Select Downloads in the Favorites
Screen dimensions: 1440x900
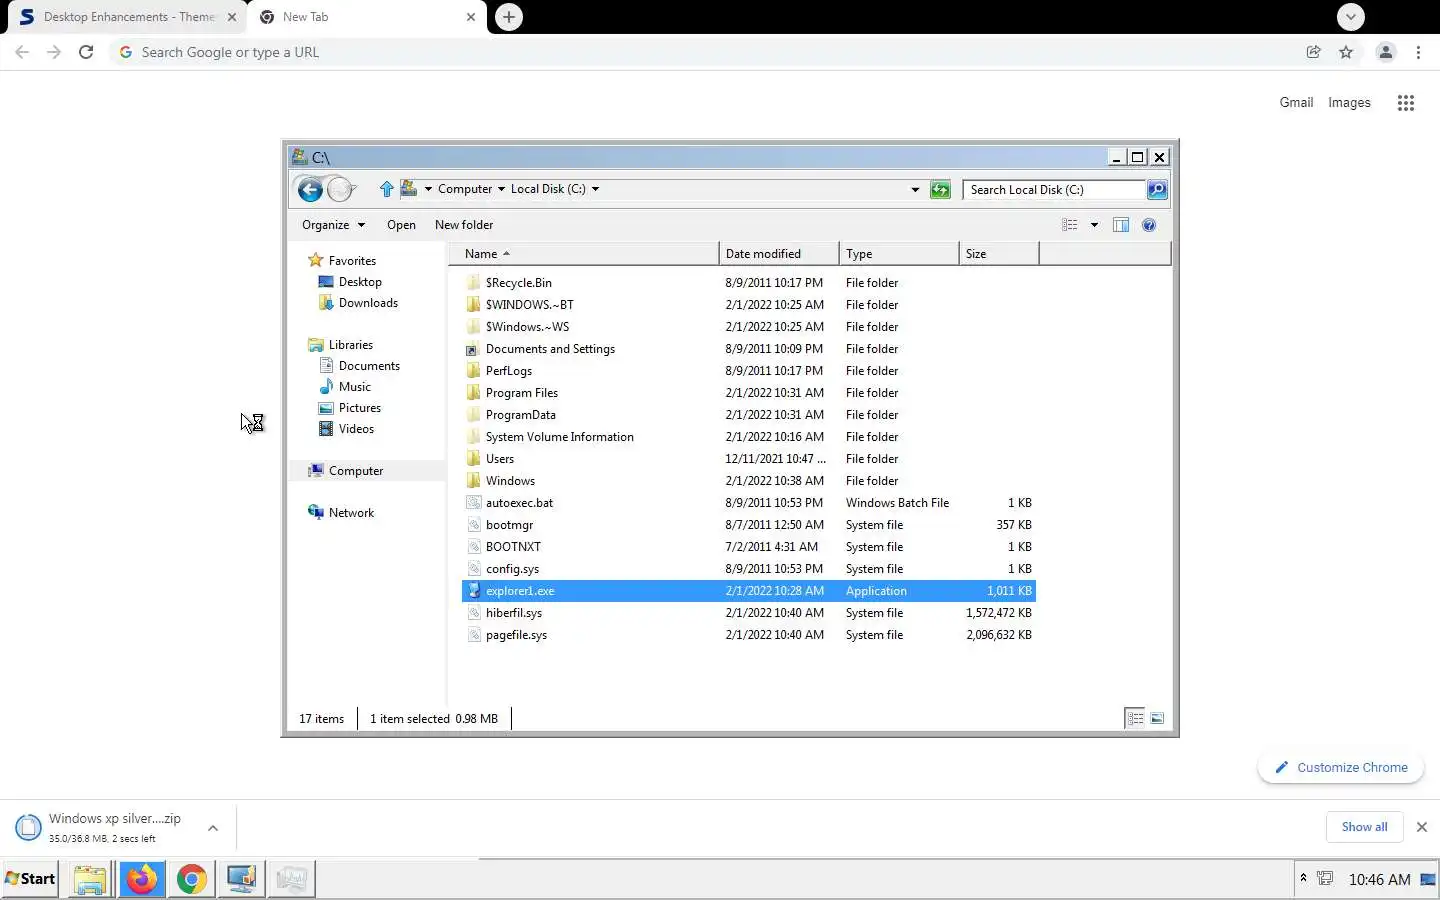click(368, 303)
